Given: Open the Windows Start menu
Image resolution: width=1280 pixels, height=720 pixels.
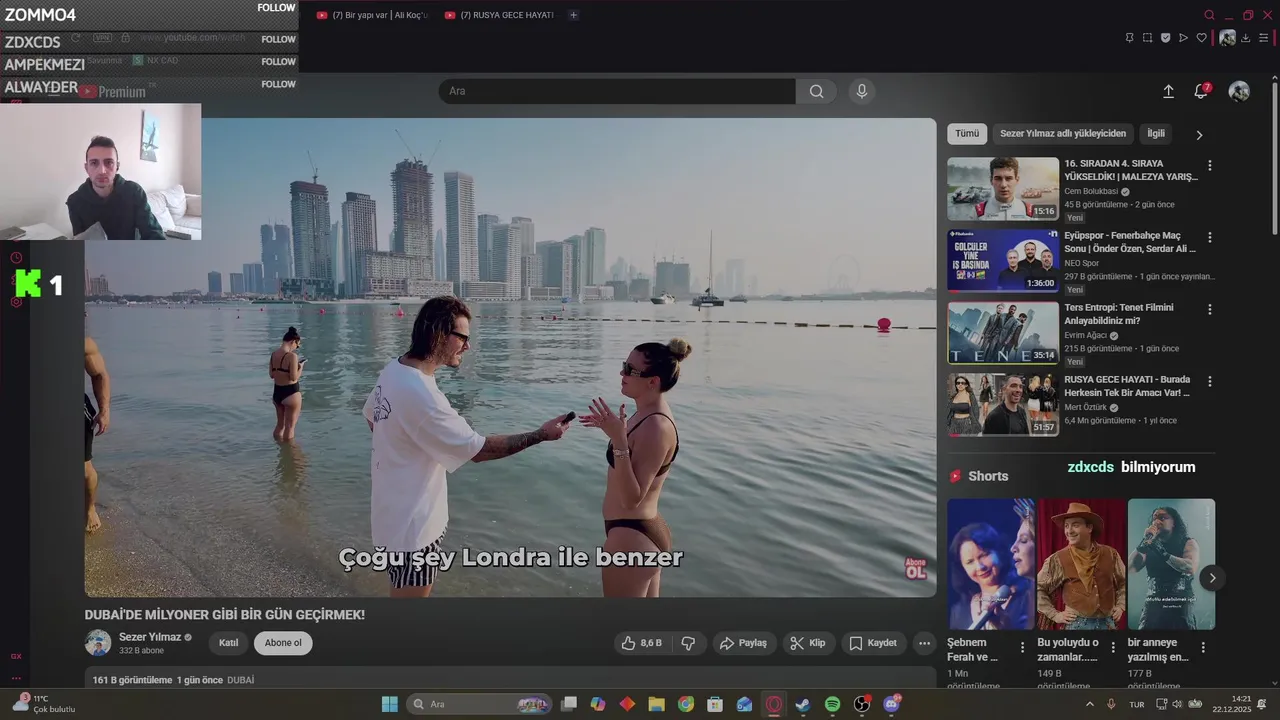Looking at the screenshot, I should [389, 704].
